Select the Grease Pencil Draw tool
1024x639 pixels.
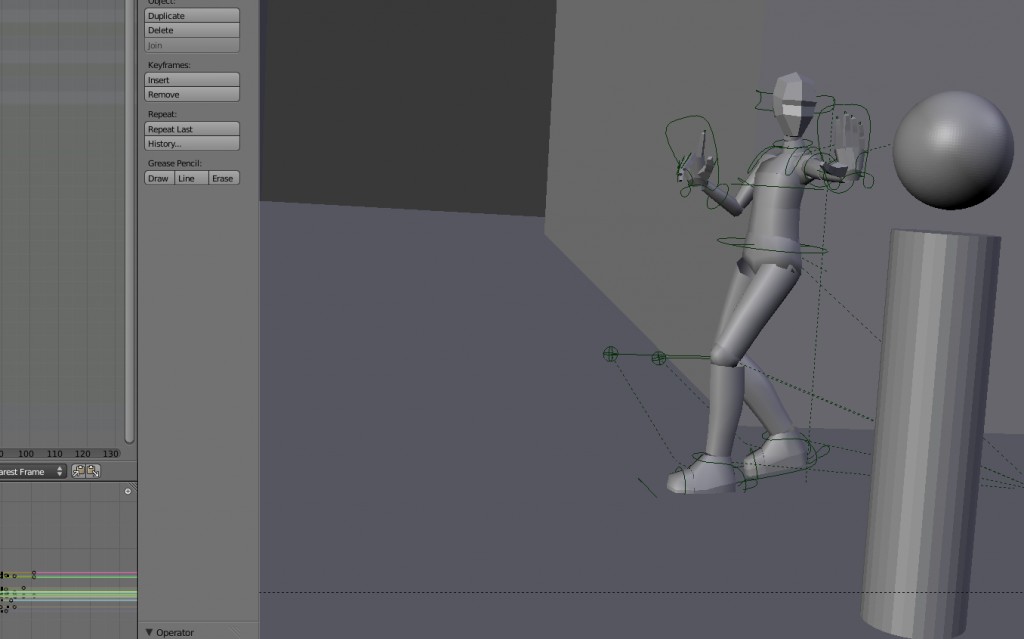click(157, 177)
